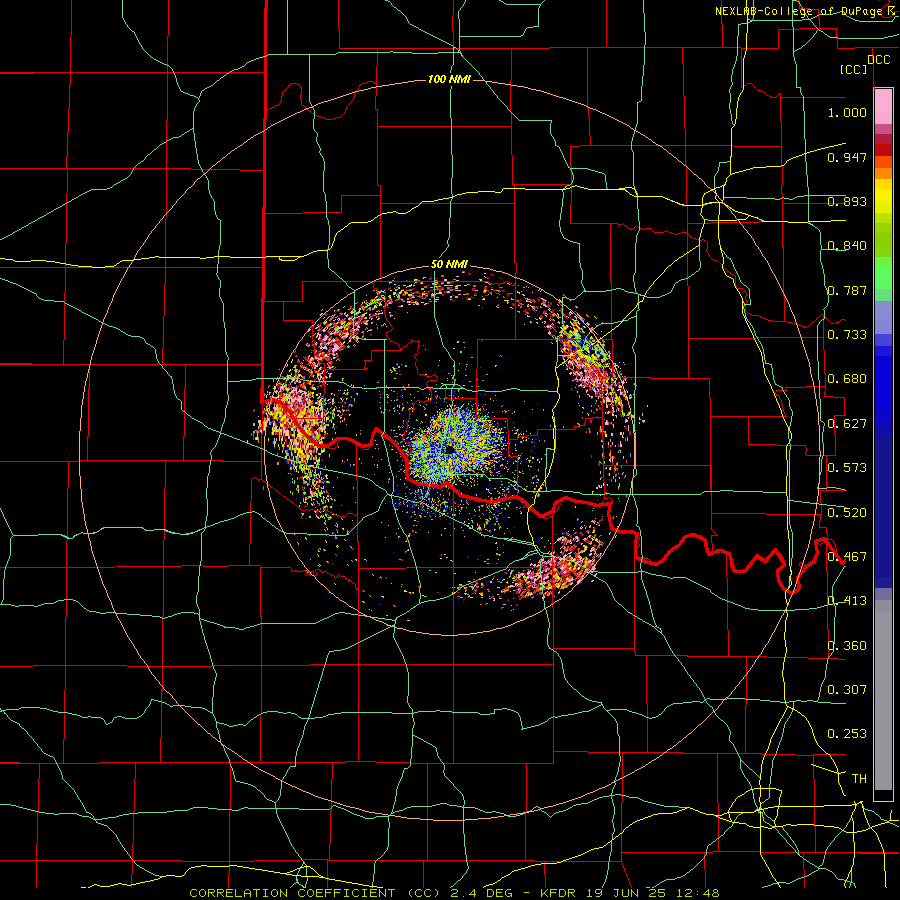Click the 0.733 legend value
The height and width of the screenshot is (900, 900).
(847, 335)
